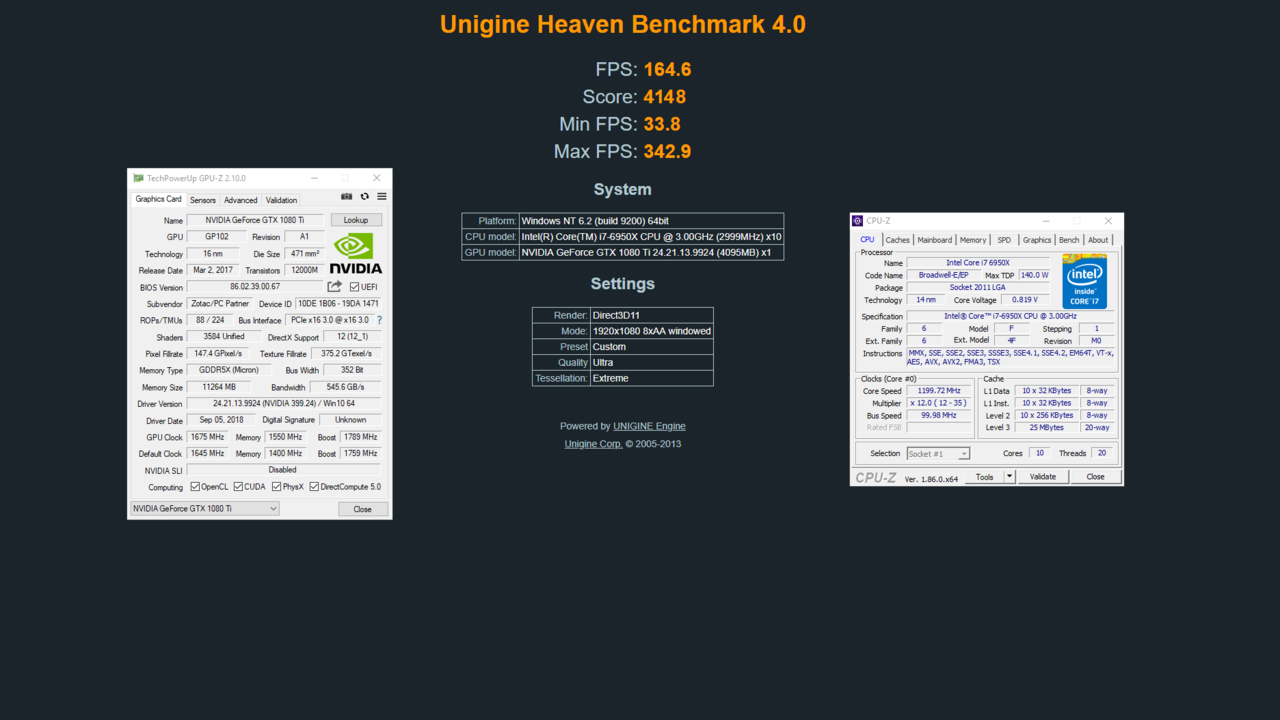Toggle the PhysX checkbox
The image size is (1280, 720).
(276, 487)
